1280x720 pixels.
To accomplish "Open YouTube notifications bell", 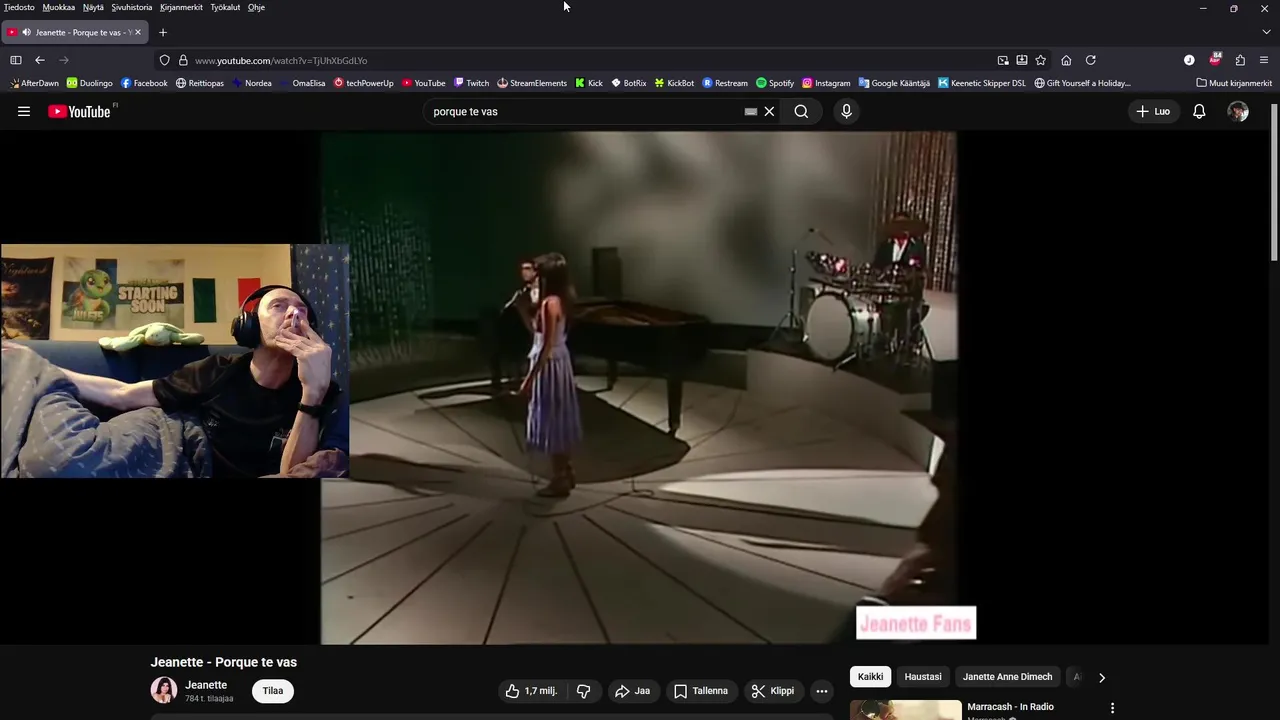I will pyautogui.click(x=1199, y=112).
